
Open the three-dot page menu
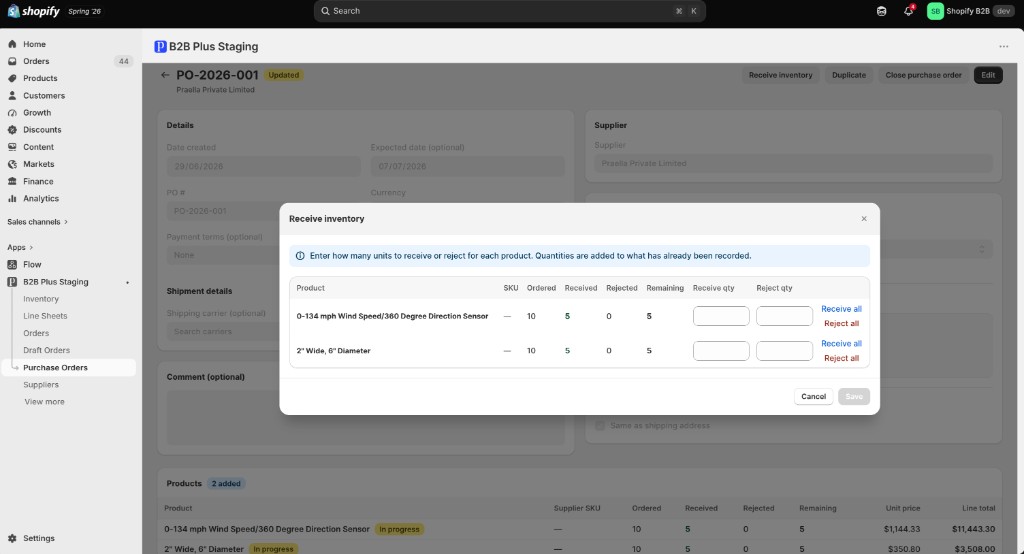coord(1004,46)
